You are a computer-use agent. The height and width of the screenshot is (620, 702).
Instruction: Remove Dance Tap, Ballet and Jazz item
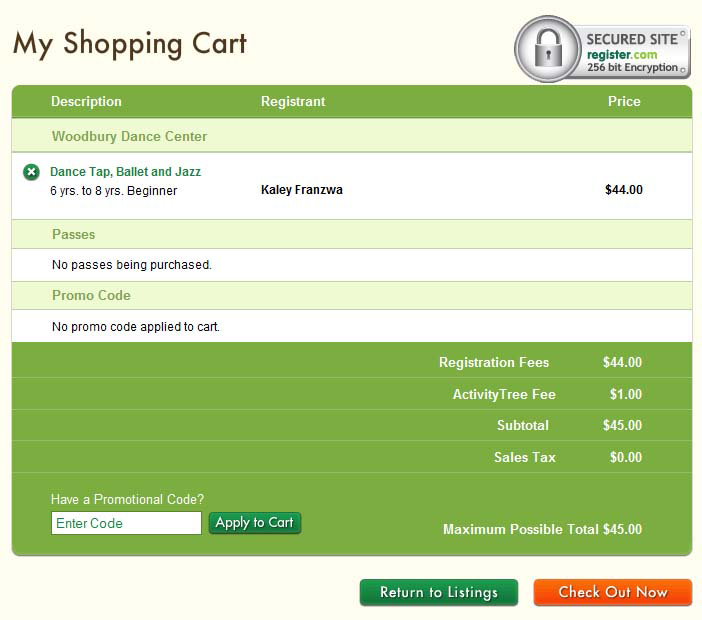[x=31, y=172]
